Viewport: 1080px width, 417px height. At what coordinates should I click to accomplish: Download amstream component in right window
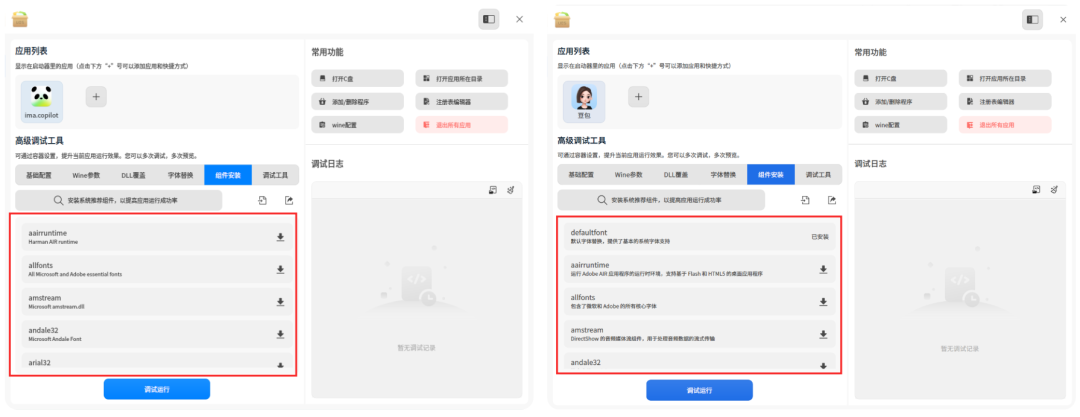(x=823, y=333)
